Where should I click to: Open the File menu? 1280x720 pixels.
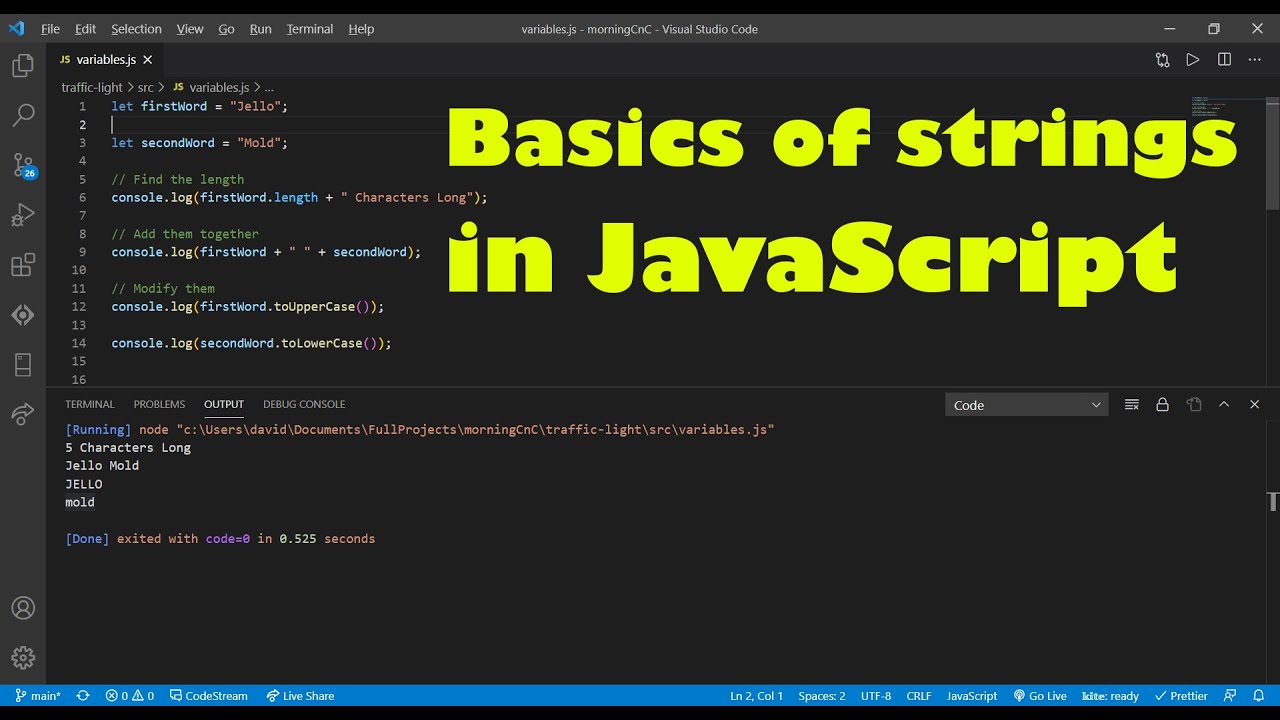click(50, 29)
